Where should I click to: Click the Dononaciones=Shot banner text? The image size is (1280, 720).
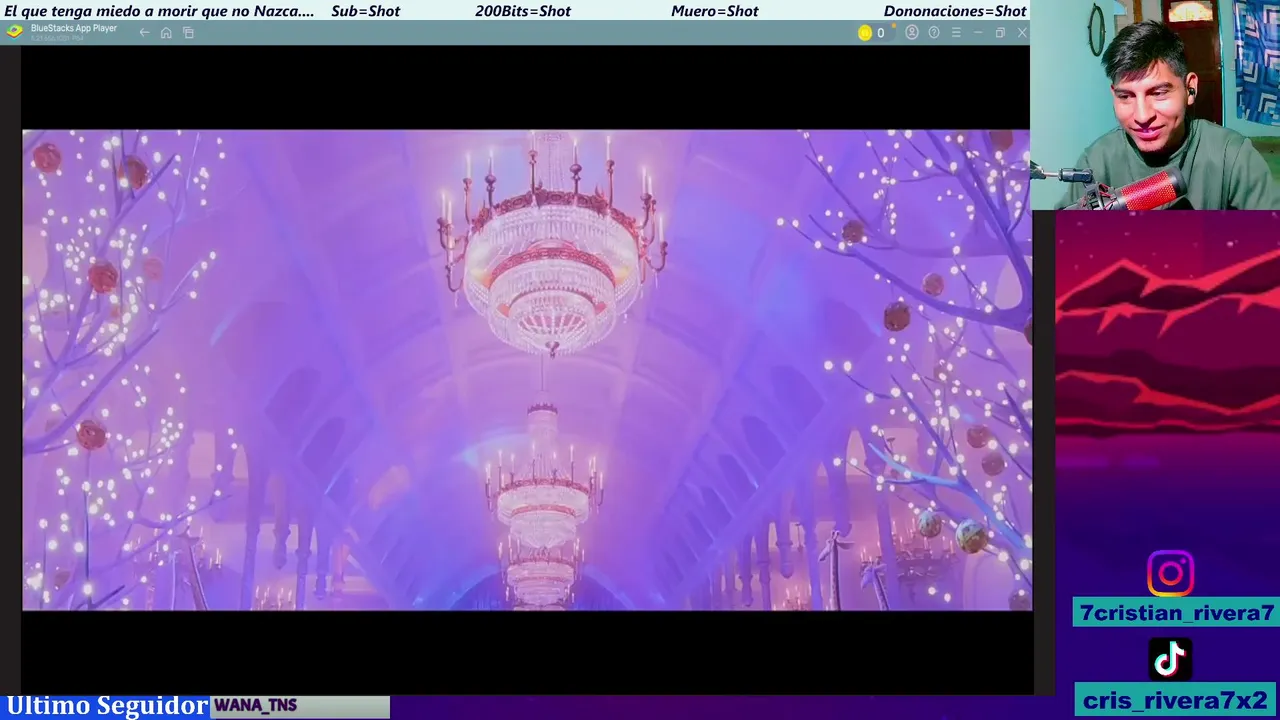click(x=955, y=11)
